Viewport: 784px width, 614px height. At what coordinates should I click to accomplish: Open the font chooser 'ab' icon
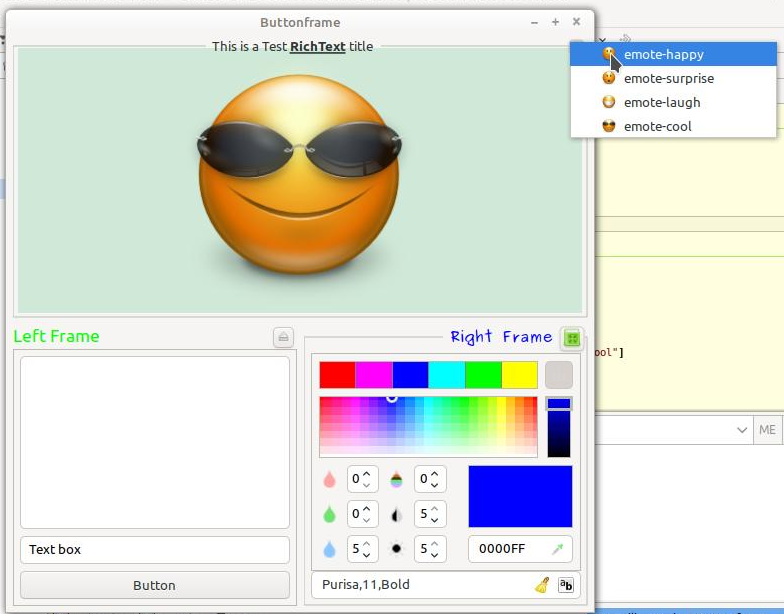pyautogui.click(x=566, y=585)
